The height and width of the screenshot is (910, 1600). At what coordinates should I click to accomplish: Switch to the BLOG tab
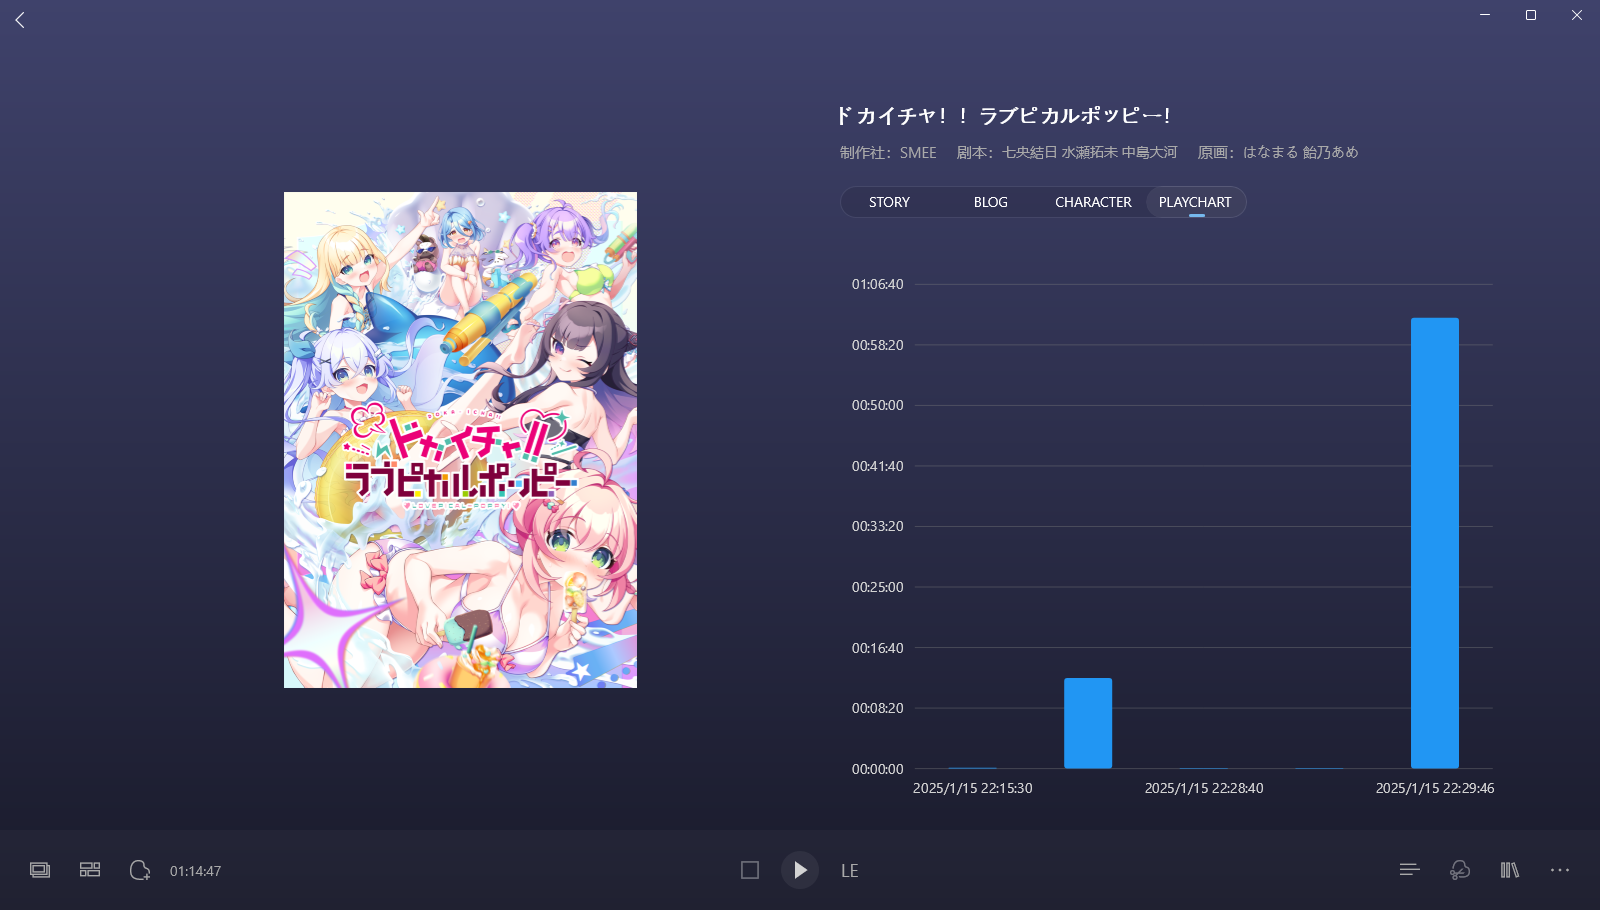coord(990,202)
